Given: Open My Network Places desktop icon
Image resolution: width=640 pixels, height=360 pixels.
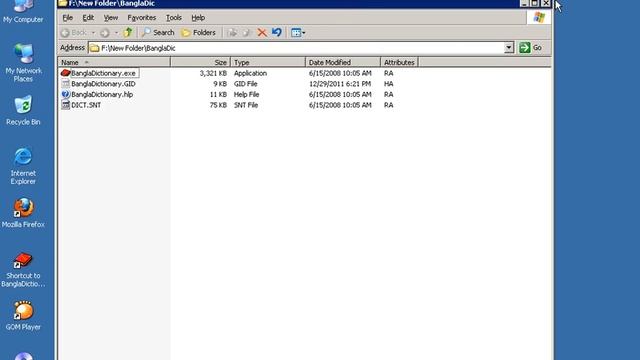Looking at the screenshot, I should point(23,62).
